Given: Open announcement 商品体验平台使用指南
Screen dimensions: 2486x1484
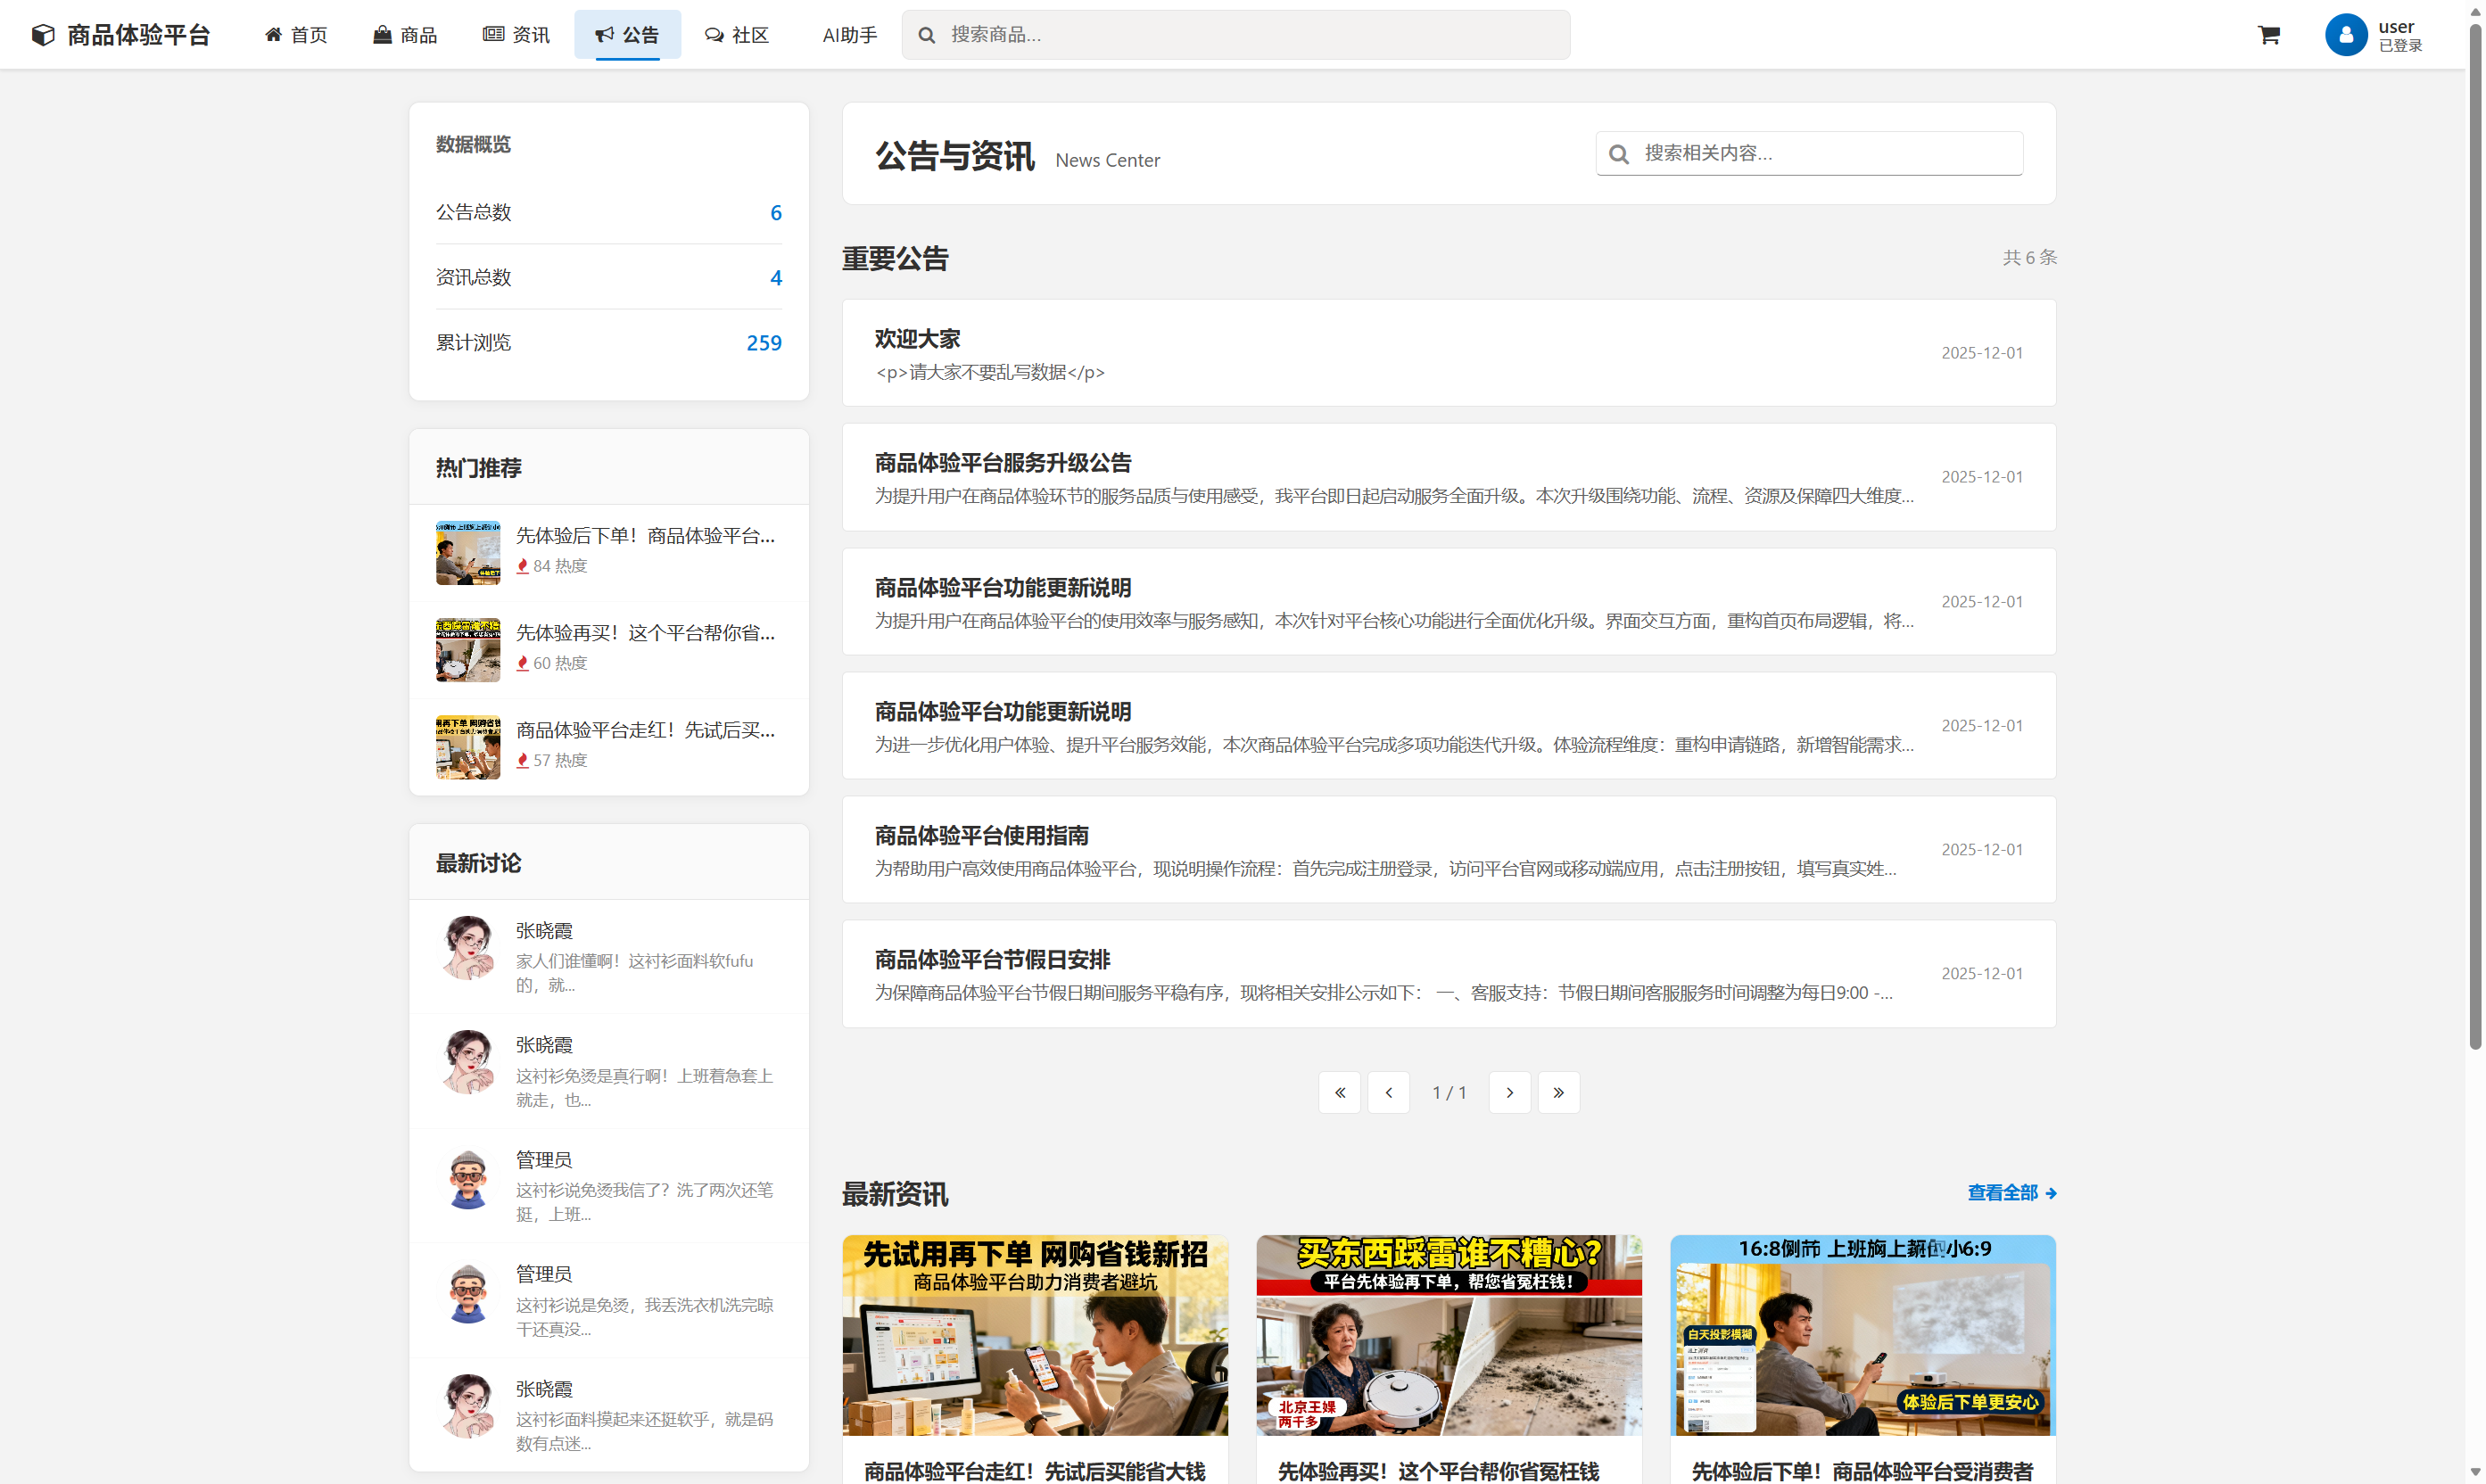Looking at the screenshot, I should [981, 835].
